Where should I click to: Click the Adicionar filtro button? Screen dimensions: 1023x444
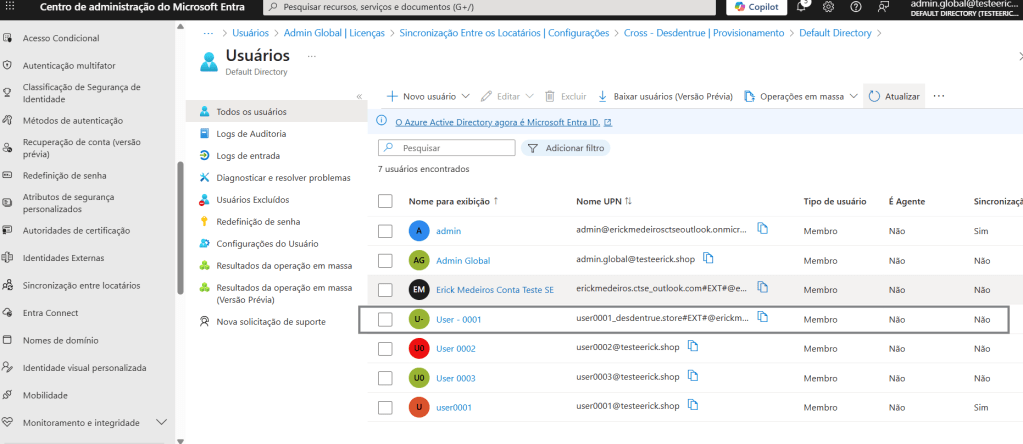[x=564, y=148]
